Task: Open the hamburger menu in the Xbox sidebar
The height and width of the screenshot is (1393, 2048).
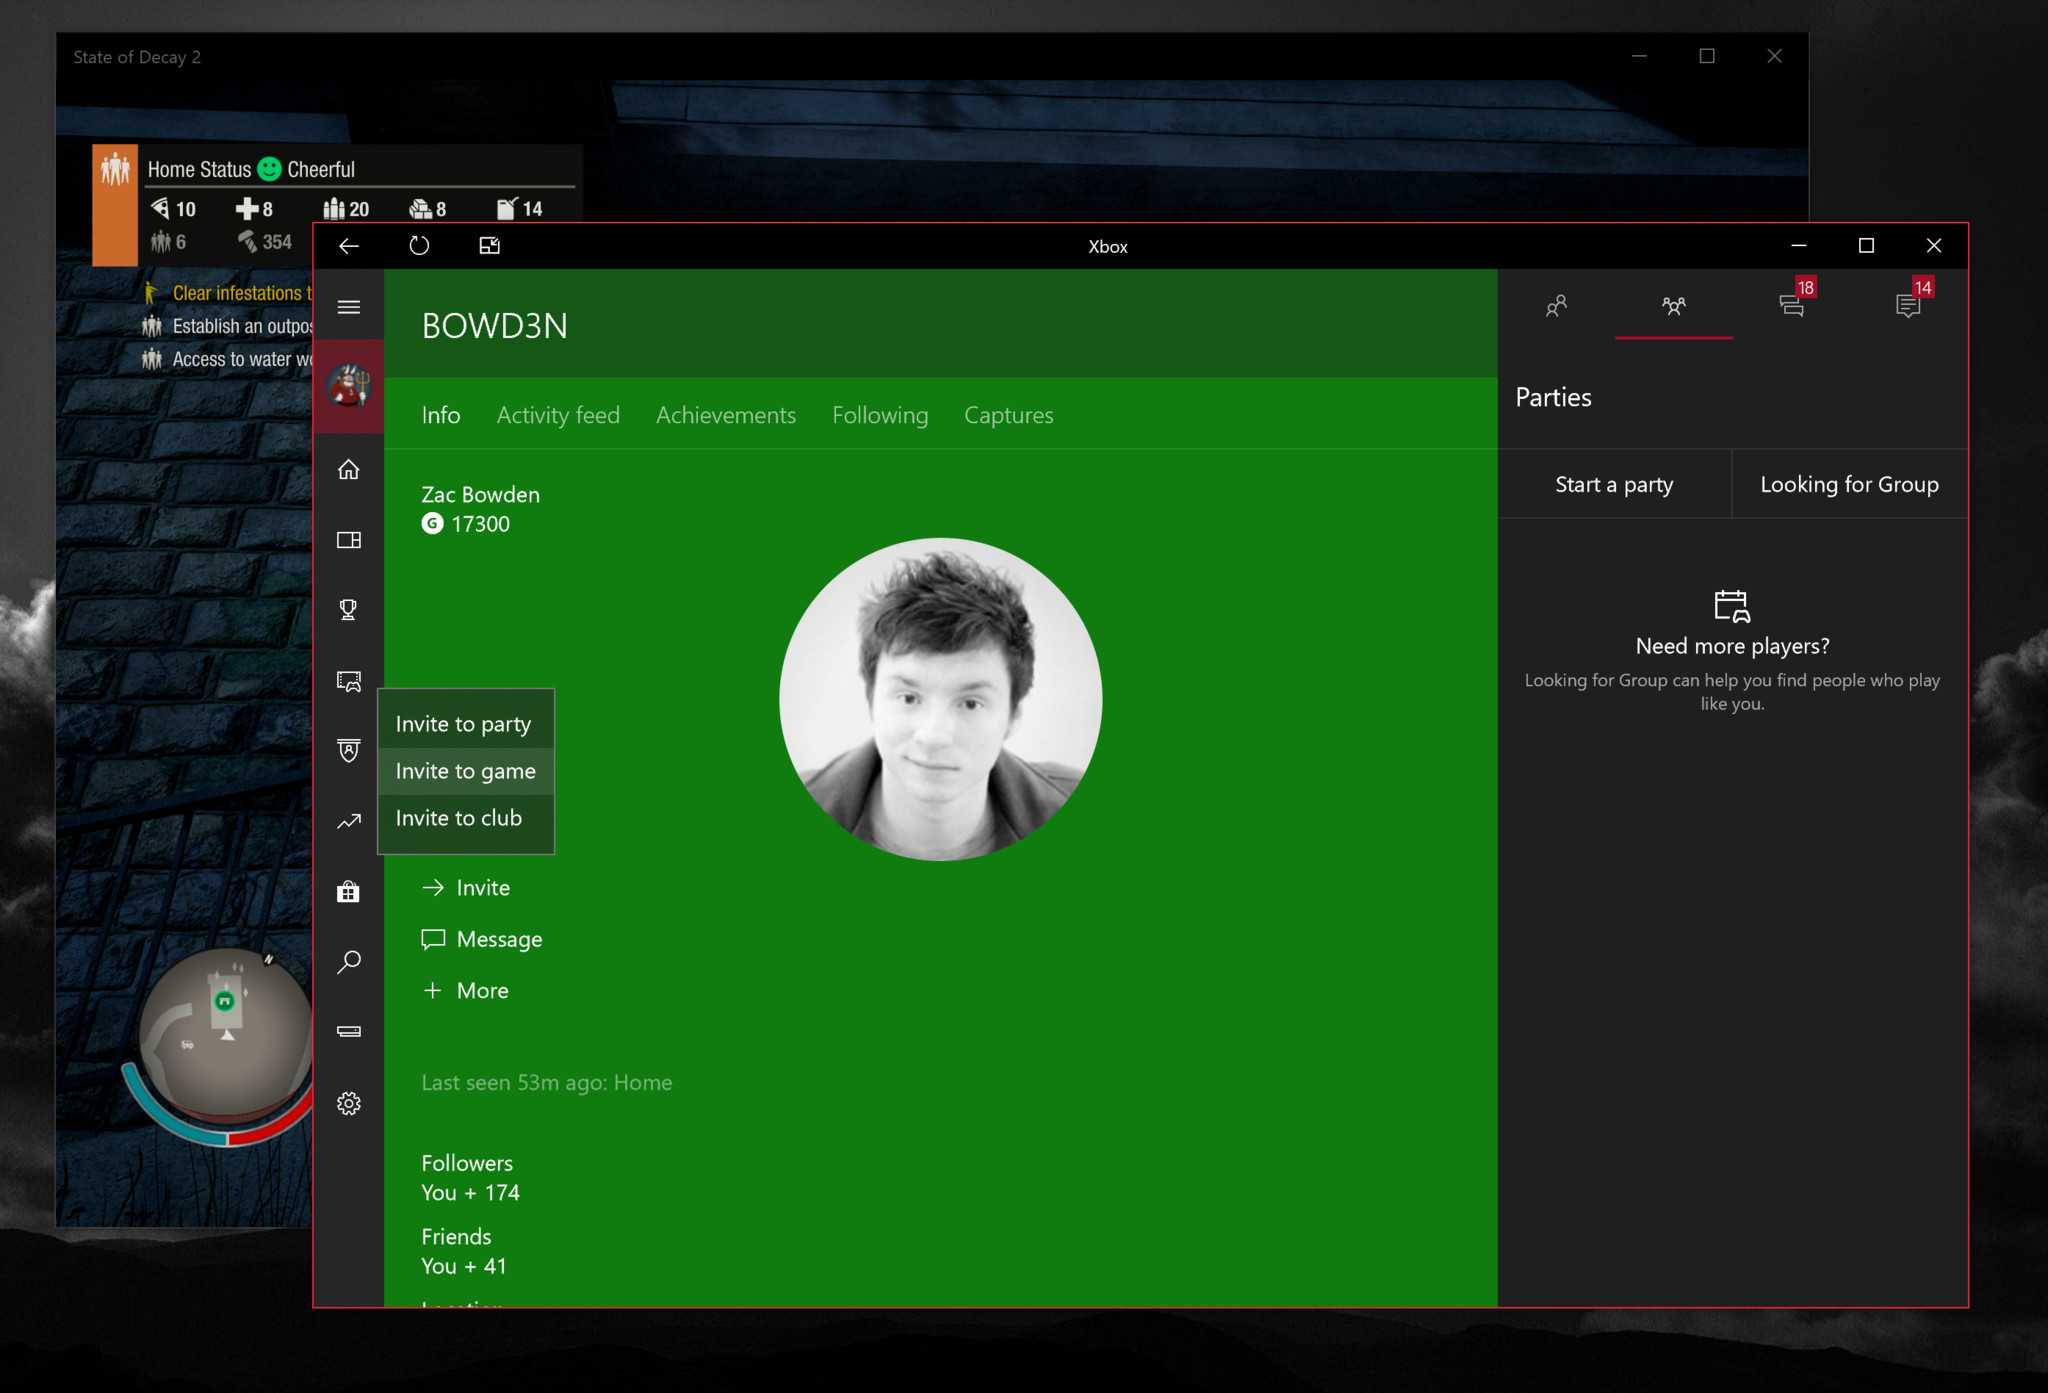Action: coord(348,307)
